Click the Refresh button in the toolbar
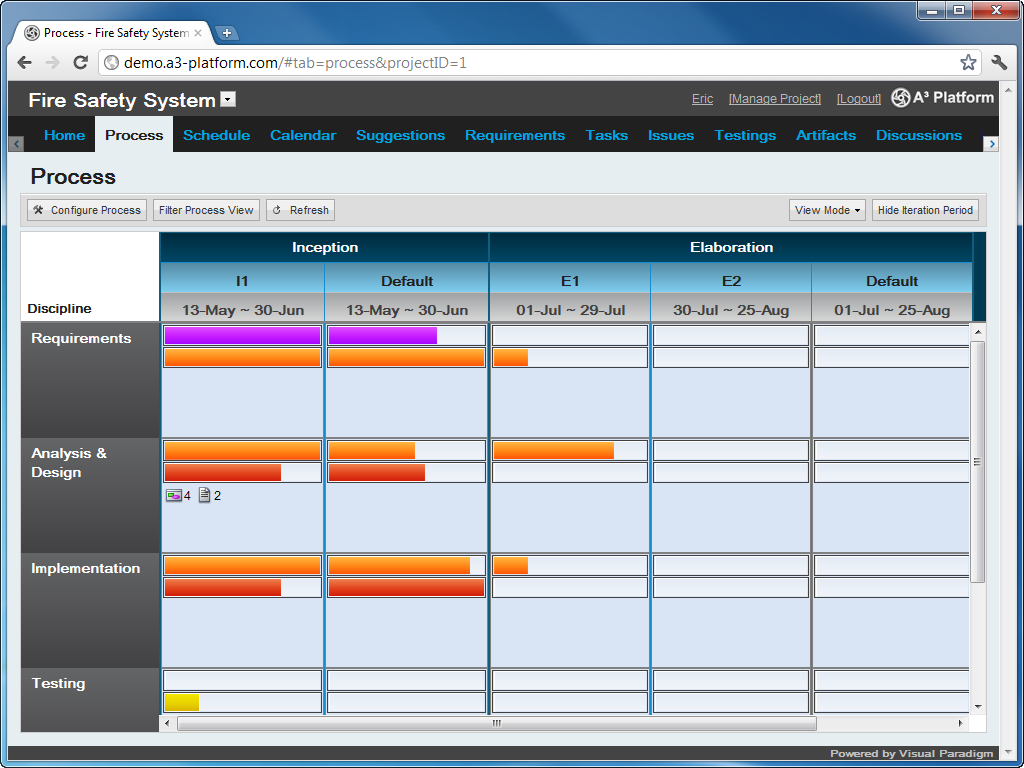 [300, 210]
